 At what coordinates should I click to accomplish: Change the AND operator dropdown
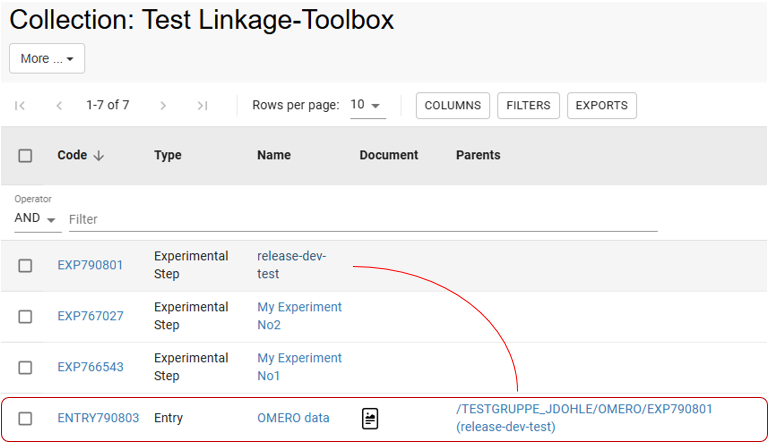click(x=36, y=218)
